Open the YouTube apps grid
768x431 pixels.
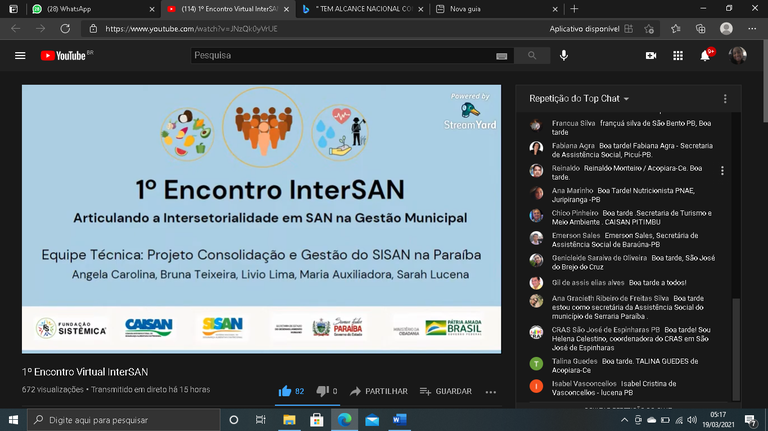[678, 56]
